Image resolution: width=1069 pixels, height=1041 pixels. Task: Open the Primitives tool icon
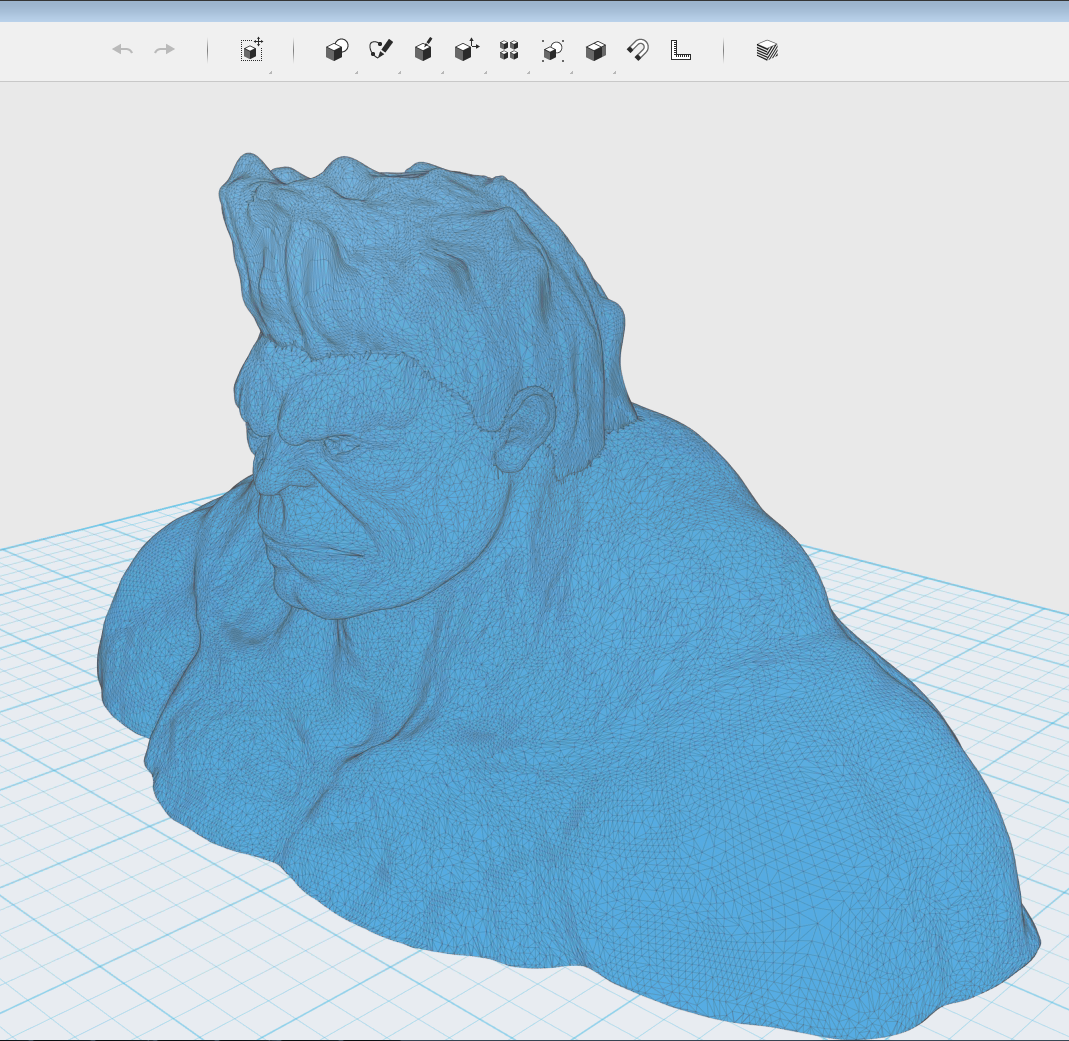tap(337, 50)
